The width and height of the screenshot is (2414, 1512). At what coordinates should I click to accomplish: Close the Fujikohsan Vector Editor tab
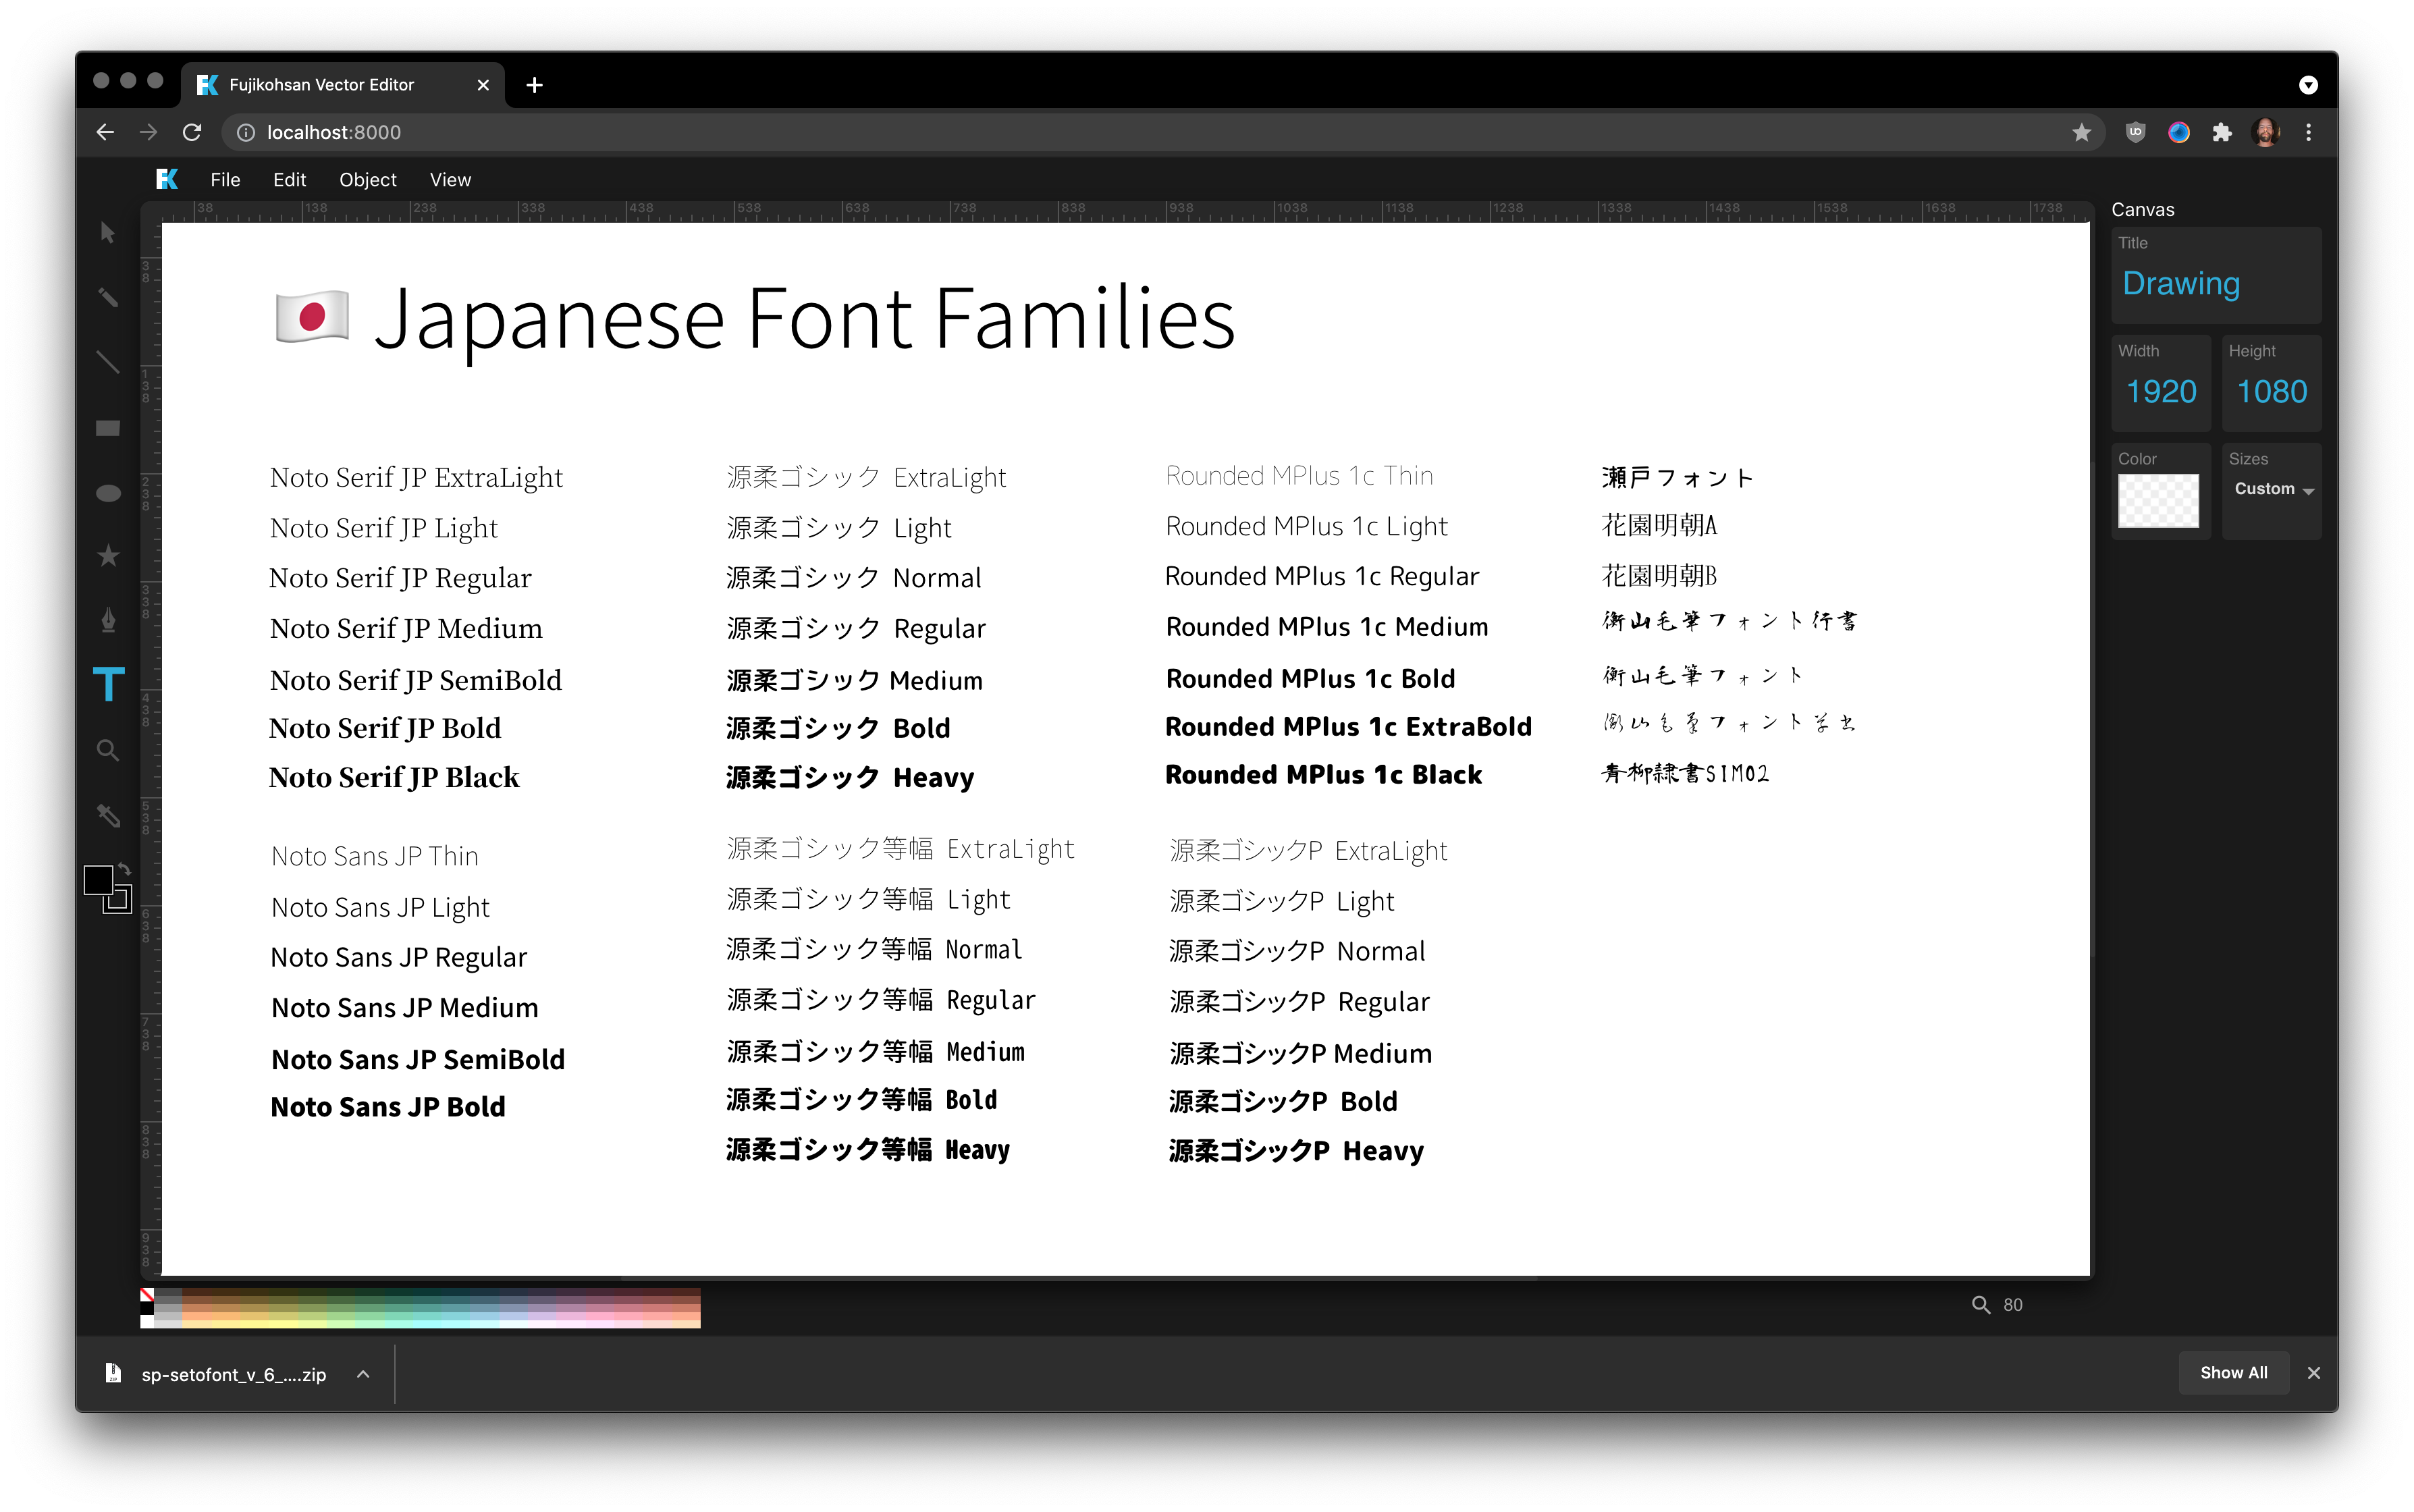click(483, 85)
